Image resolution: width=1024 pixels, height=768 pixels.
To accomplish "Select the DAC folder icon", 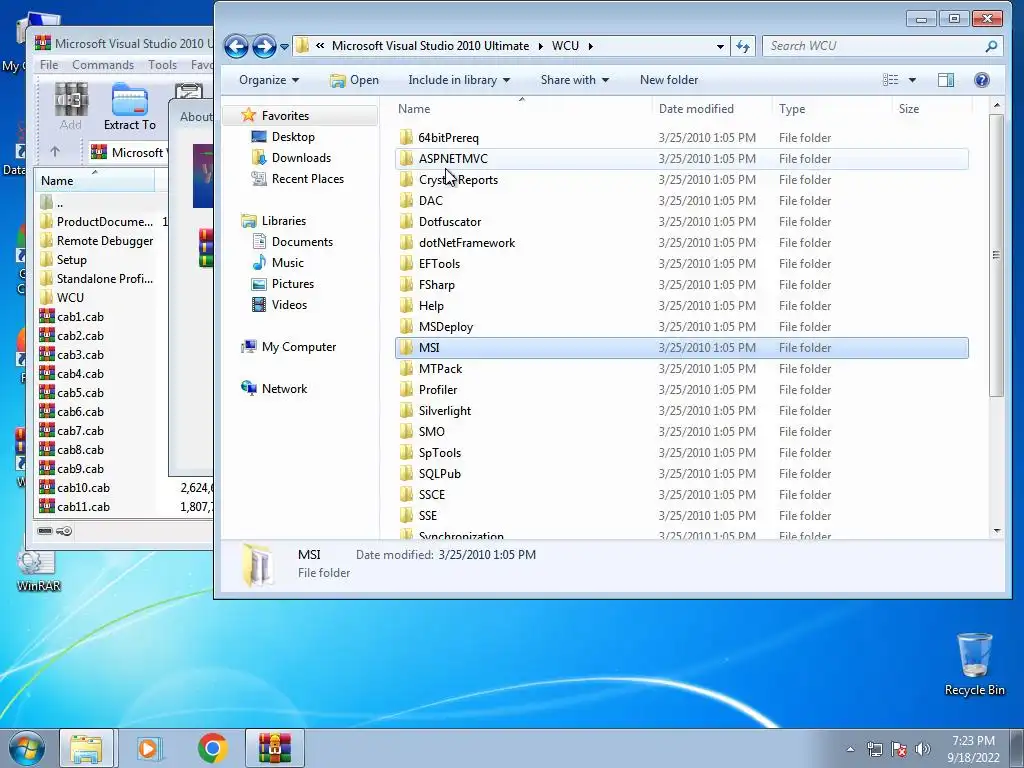I will (406, 200).
